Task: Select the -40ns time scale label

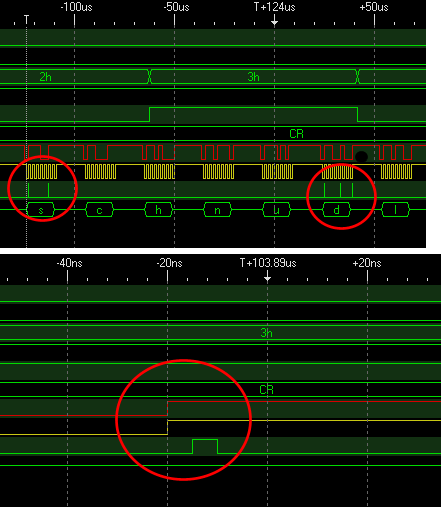Action: pos(69,263)
